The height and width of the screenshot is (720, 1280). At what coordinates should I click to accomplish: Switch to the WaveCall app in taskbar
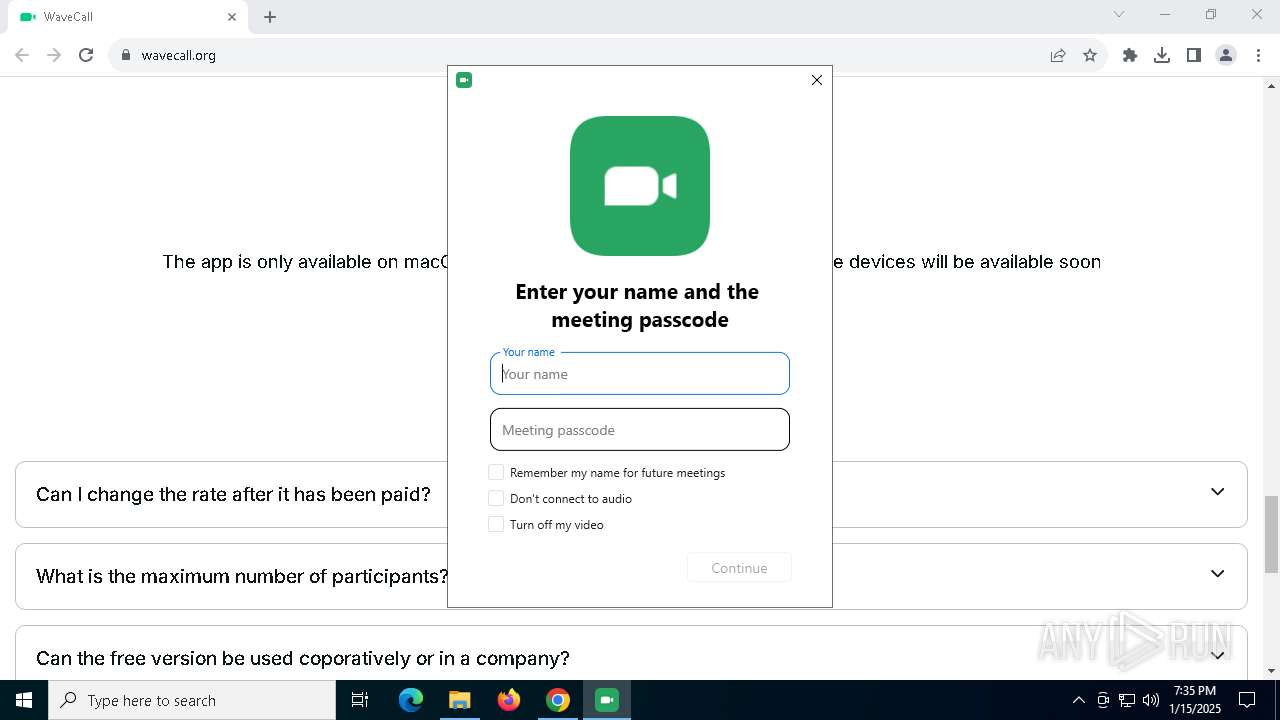pyautogui.click(x=607, y=700)
